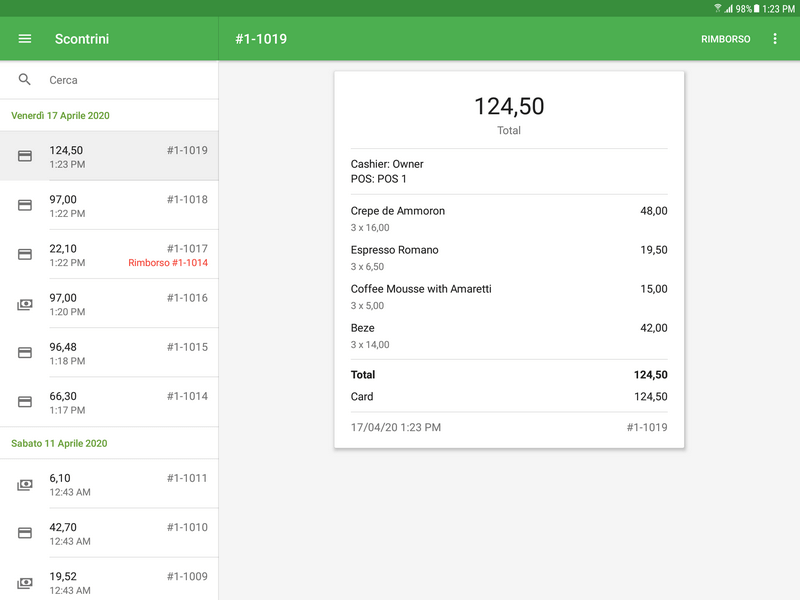Click card icon of receipt #1-1018
The width and height of the screenshot is (800, 600).
point(25,205)
